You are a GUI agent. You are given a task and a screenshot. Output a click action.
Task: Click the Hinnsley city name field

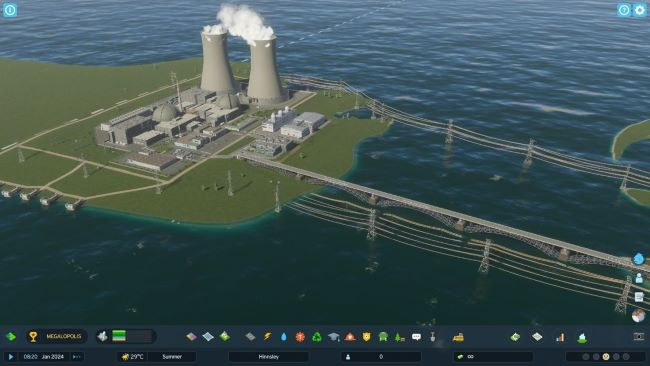point(269,356)
